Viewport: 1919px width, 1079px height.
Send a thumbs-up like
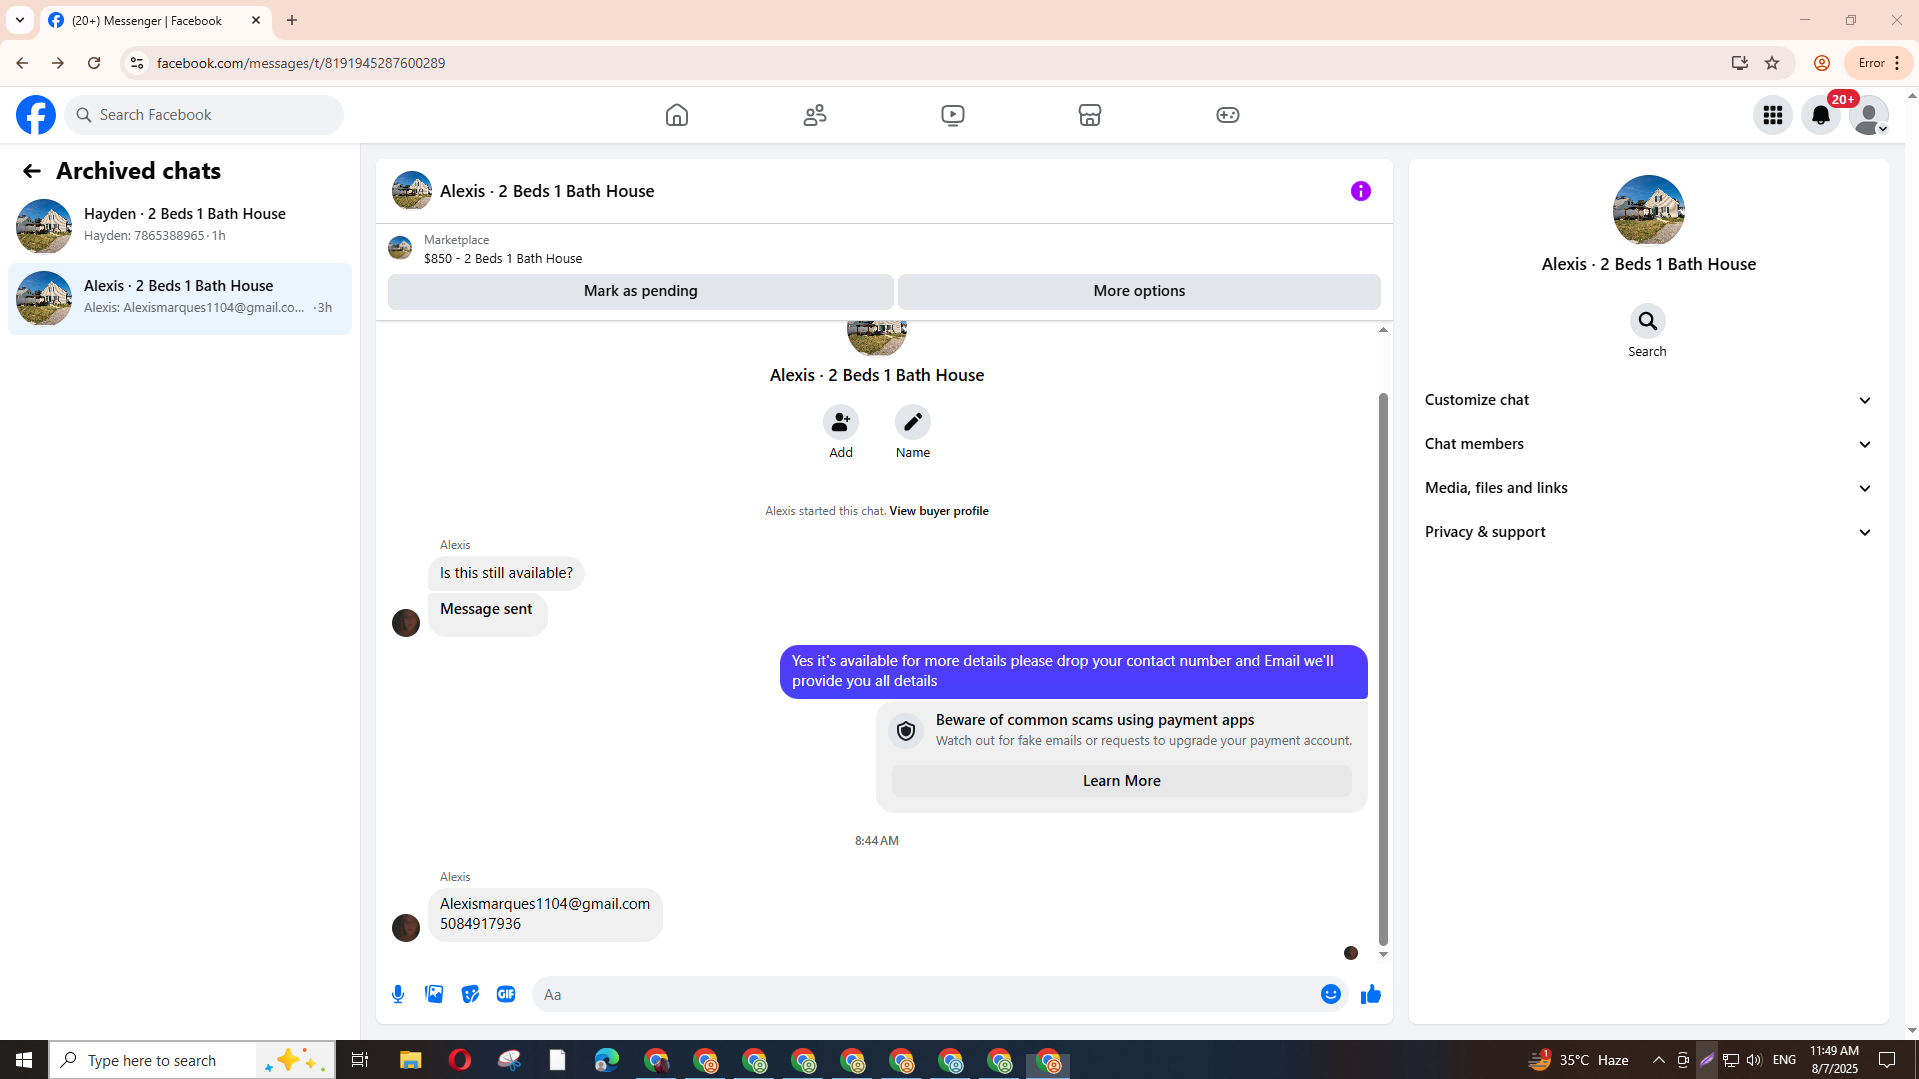coord(1371,994)
